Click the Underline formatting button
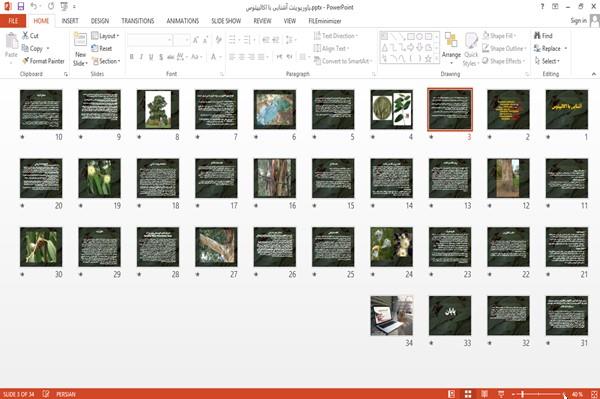Viewport: 600px width, 399px height. click(x=151, y=57)
